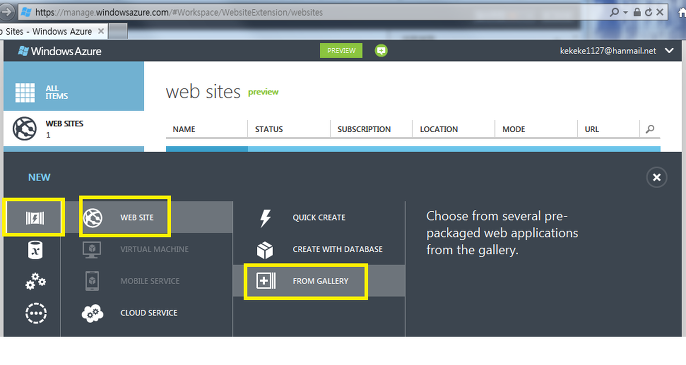The width and height of the screenshot is (686, 365).
Task: Click the green Preview button
Action: pyautogui.click(x=341, y=51)
